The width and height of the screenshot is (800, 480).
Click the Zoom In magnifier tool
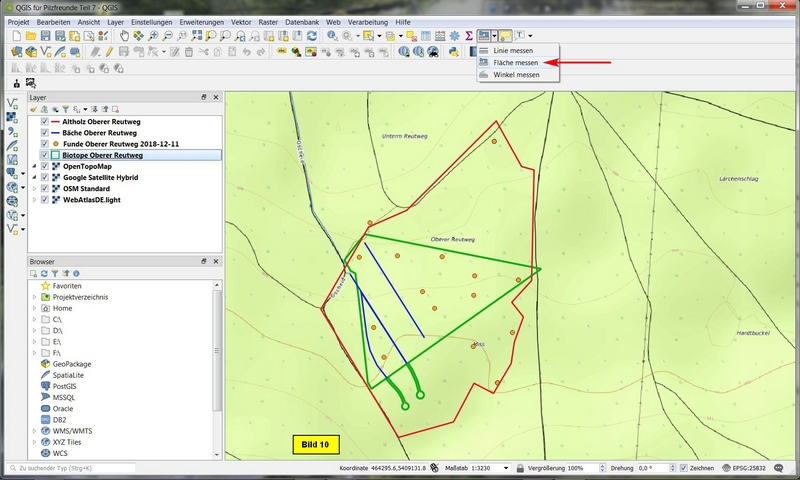pos(155,36)
